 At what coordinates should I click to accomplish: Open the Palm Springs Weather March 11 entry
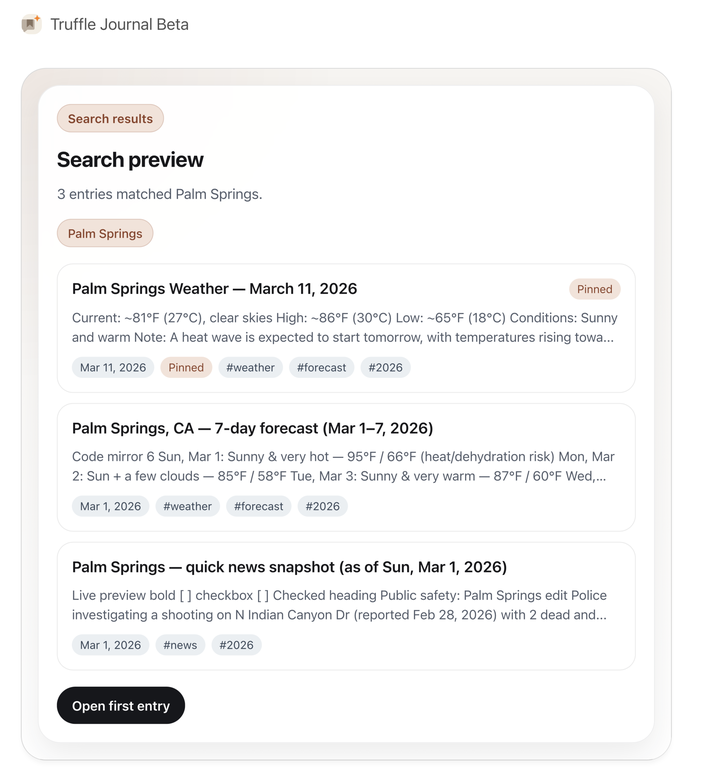point(214,289)
